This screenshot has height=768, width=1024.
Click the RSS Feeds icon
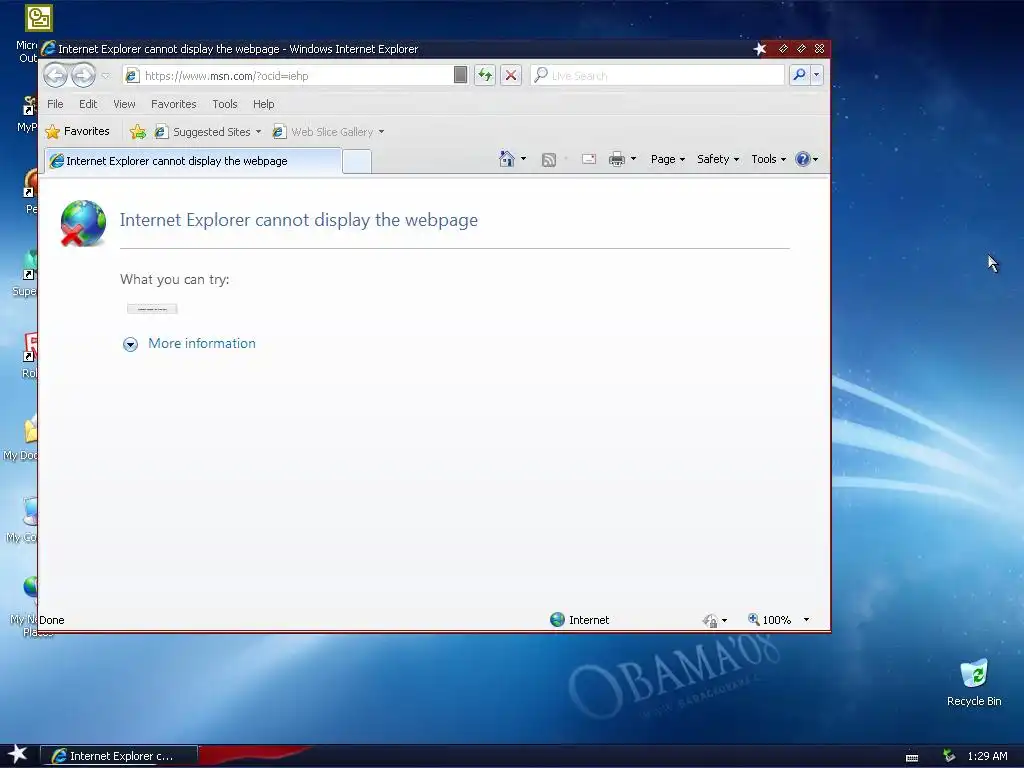549,159
